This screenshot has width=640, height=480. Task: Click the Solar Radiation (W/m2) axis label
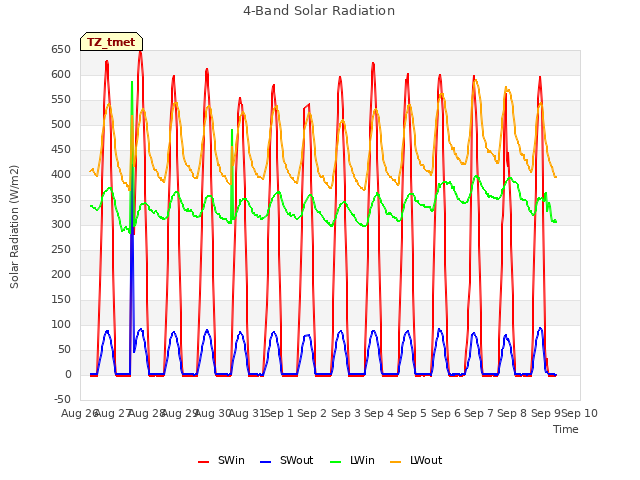[x=14, y=227]
